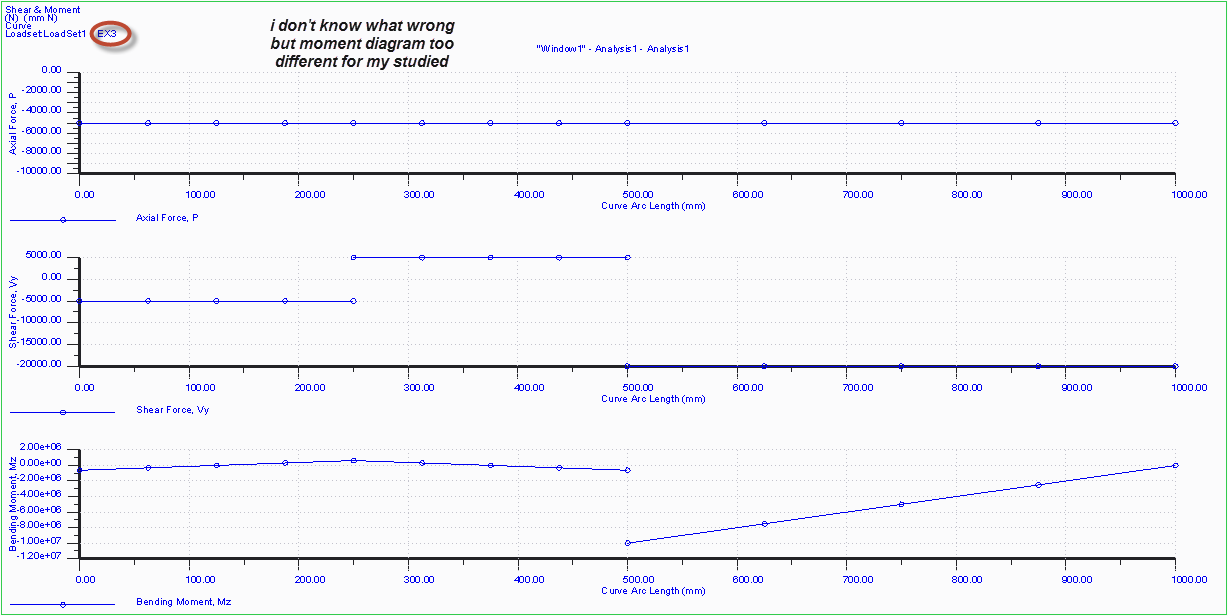The width and height of the screenshot is (1228, 616).
Task: Click the handwritten-style note about the moment diagram
Action: point(360,43)
